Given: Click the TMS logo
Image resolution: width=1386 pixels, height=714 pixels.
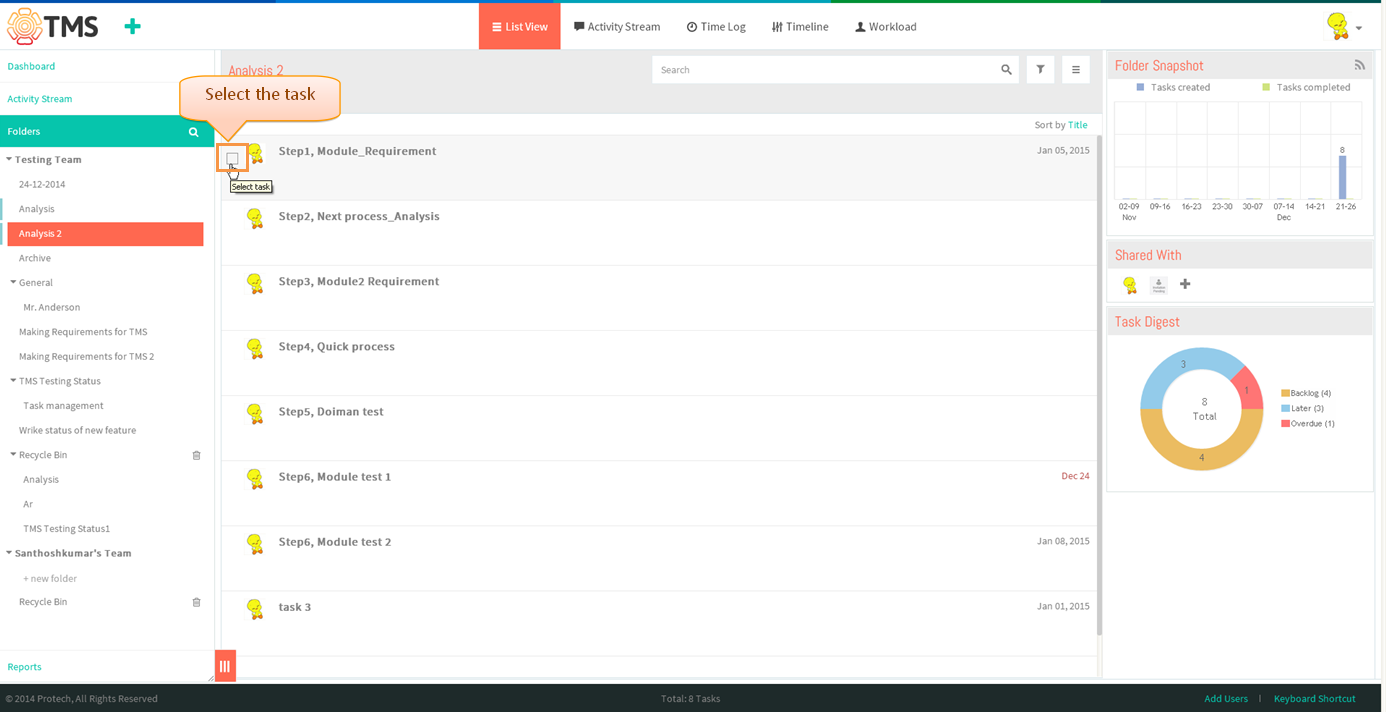Looking at the screenshot, I should tap(52, 27).
